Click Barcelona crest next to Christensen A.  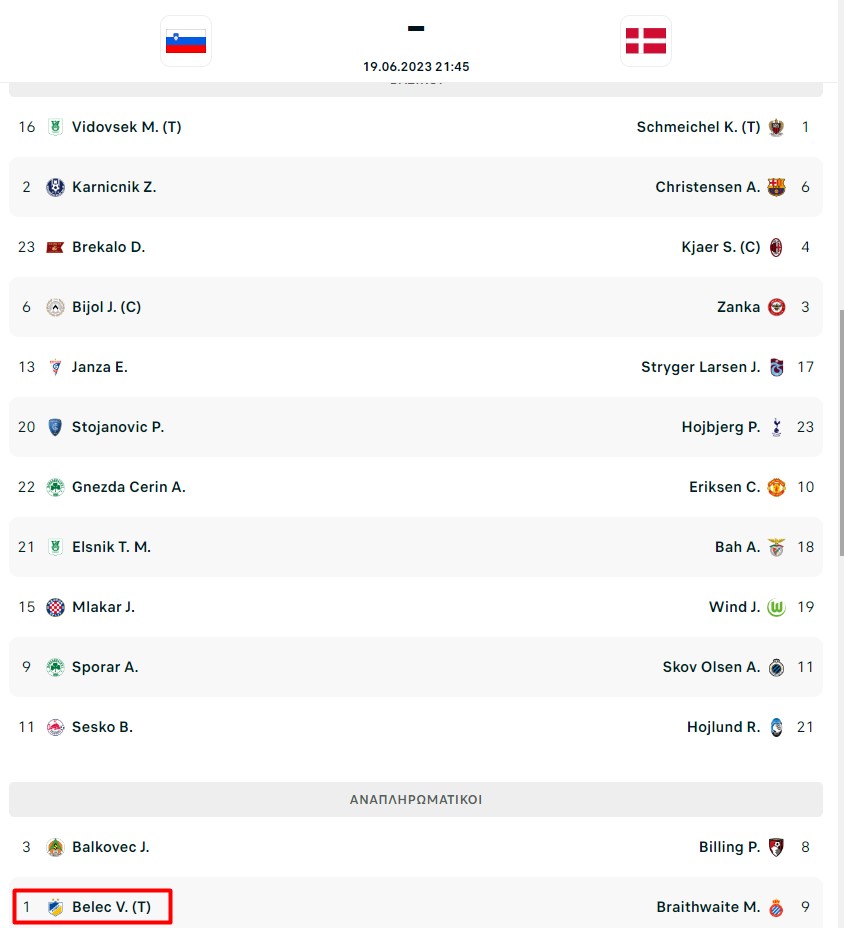(776, 187)
